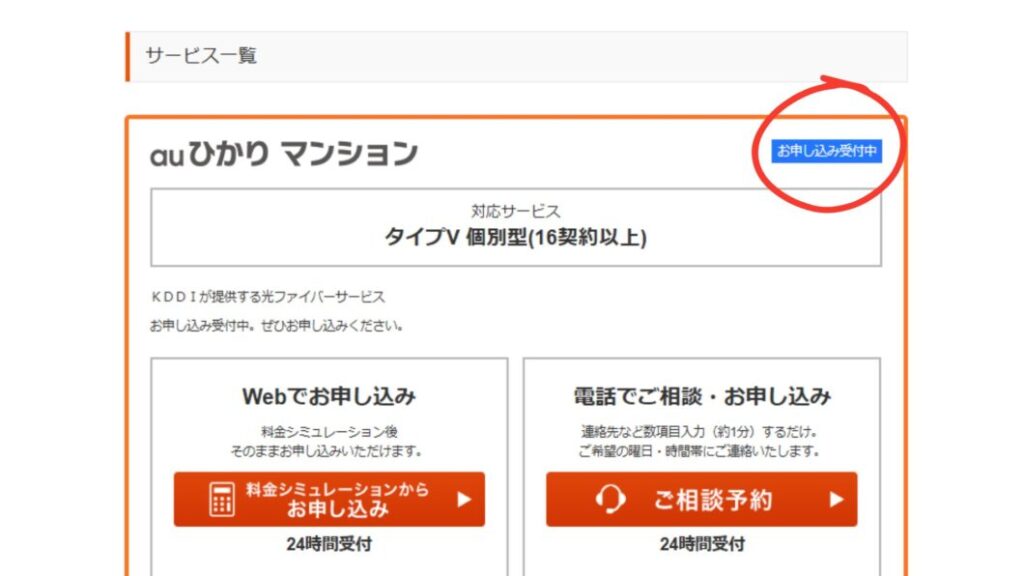Click the Webでお申し込み heading
Viewport: 1024px width, 576px height.
click(x=329, y=396)
